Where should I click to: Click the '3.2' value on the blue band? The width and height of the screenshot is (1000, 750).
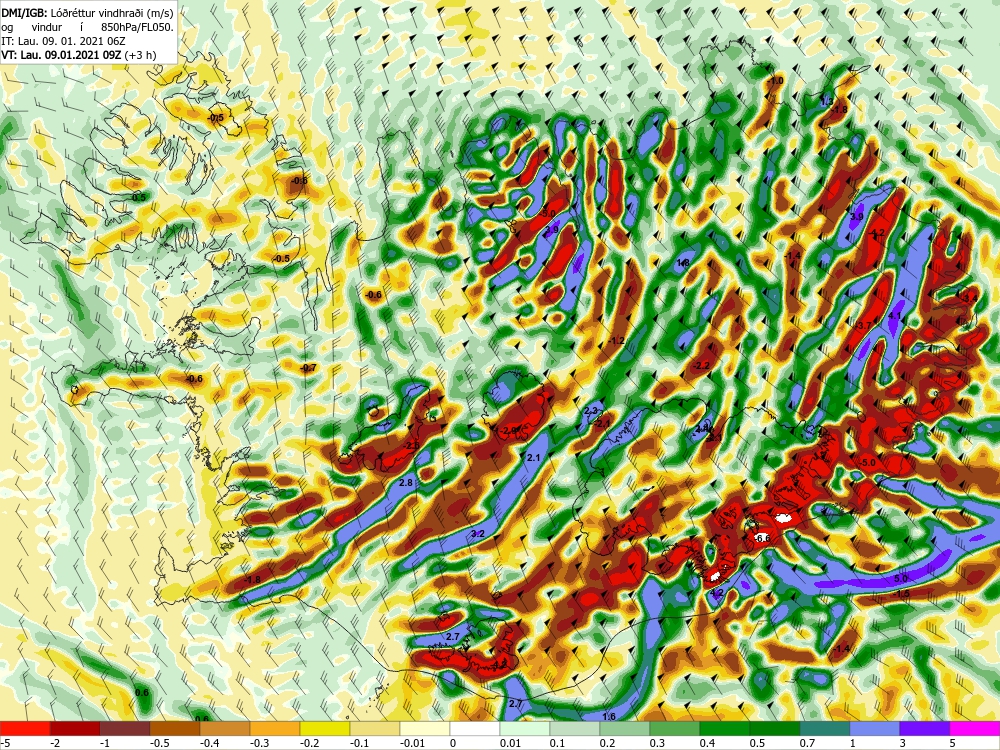click(478, 534)
